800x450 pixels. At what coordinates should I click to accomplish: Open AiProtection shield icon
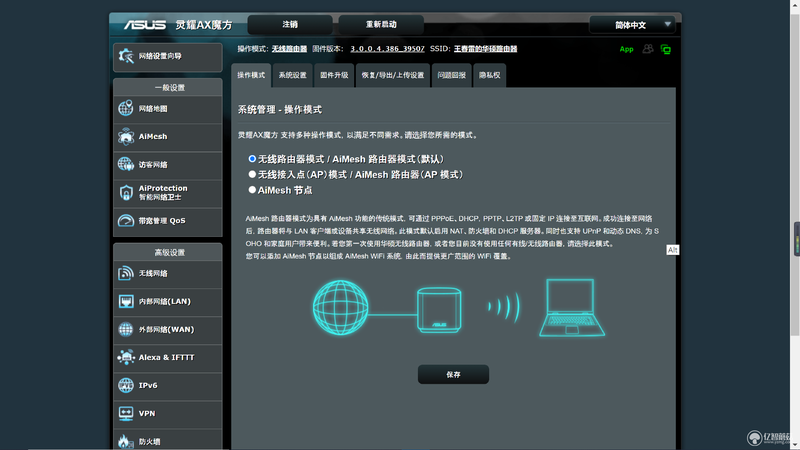coord(126,192)
